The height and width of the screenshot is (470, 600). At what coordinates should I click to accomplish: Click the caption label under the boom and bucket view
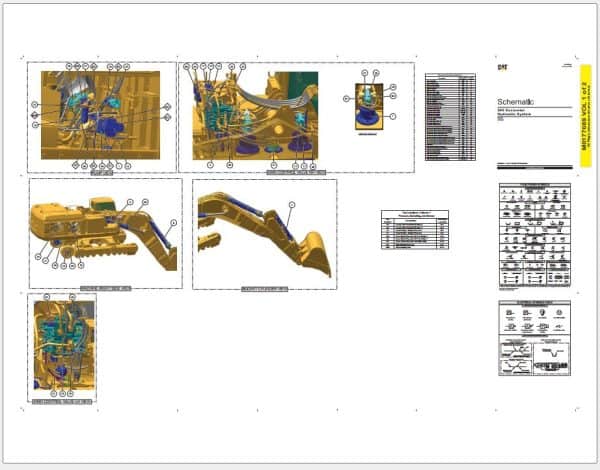point(264,289)
